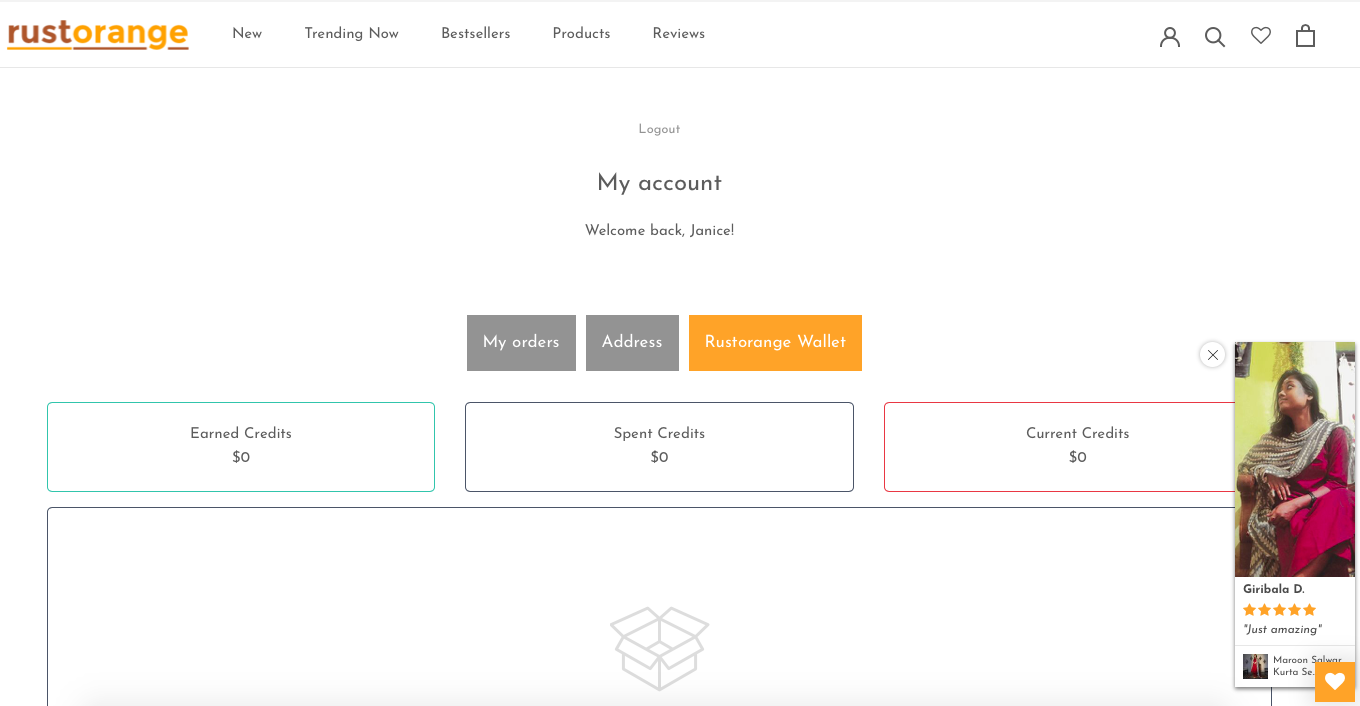Open Maroon Salwar Kurta product thumbnail
The height and width of the screenshot is (706, 1360).
[1255, 666]
